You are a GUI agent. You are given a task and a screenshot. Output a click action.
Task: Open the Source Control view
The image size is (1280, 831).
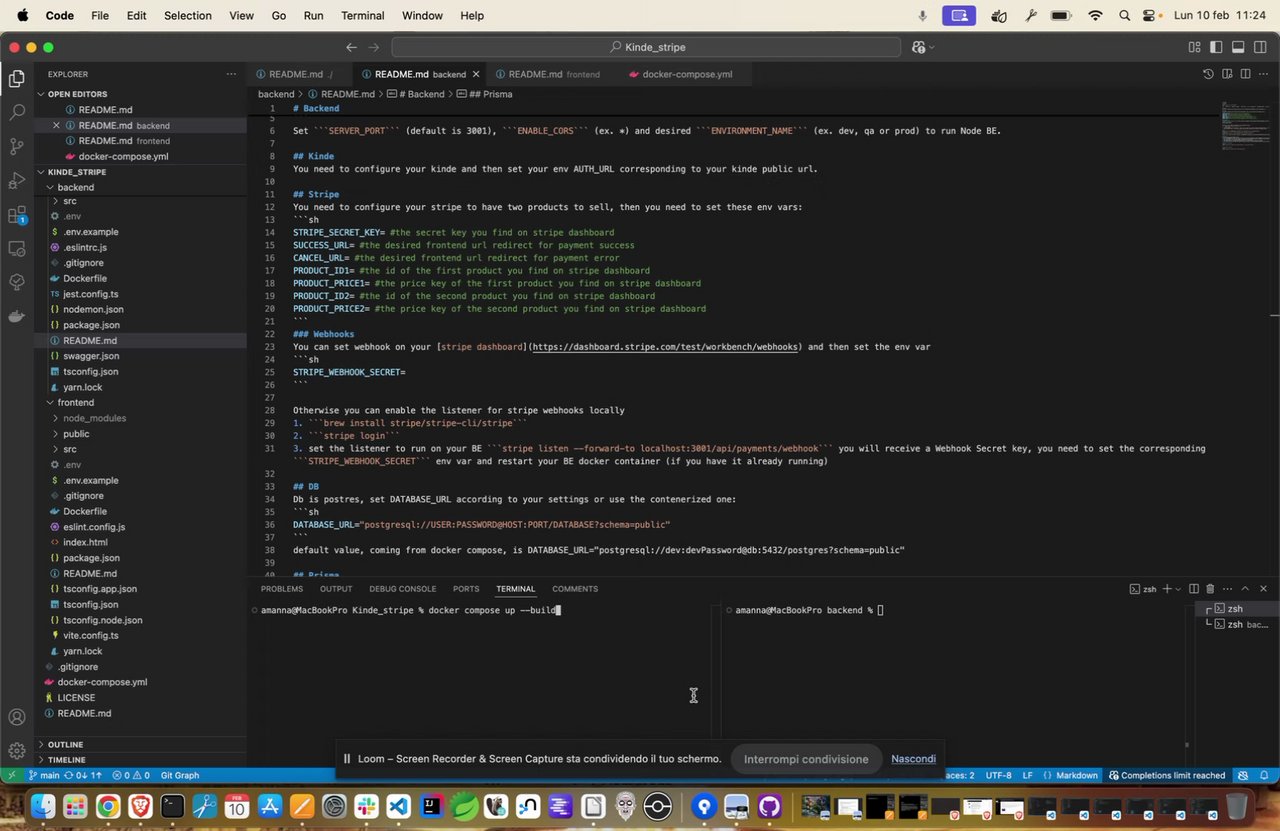click(x=16, y=146)
